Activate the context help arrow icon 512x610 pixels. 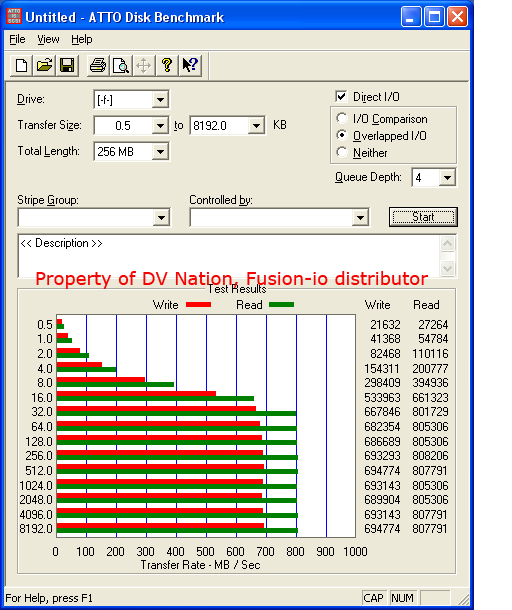tap(190, 65)
